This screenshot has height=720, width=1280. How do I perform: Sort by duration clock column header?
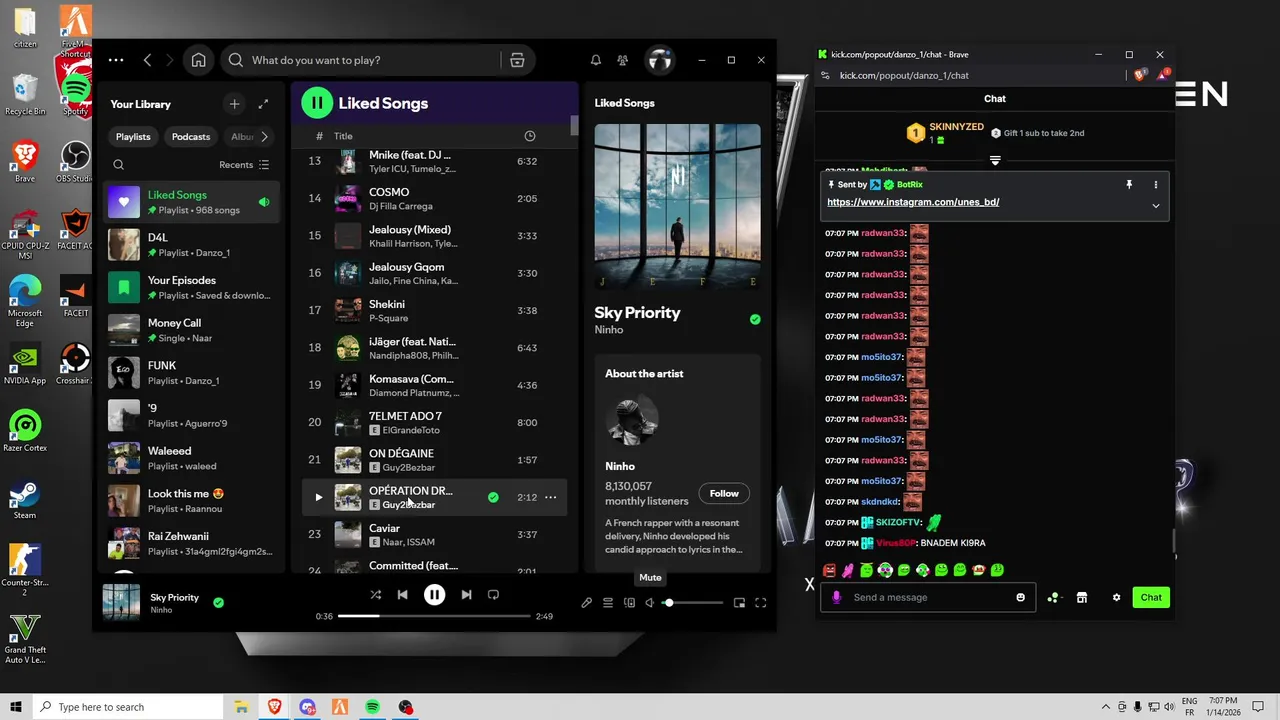530,136
